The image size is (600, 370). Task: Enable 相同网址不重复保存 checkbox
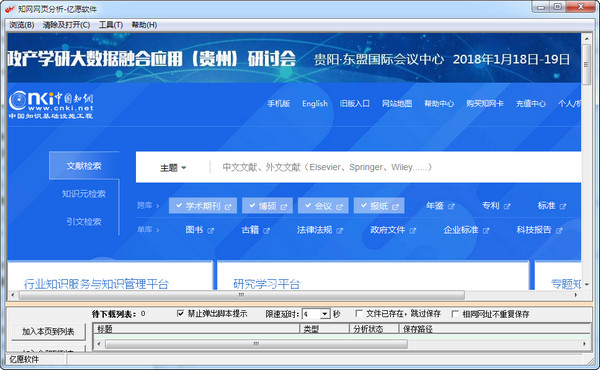[455, 314]
